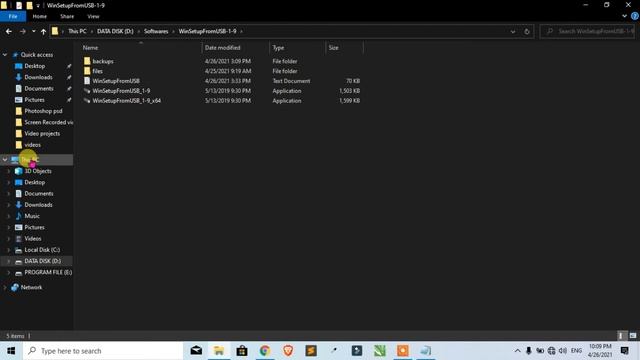Click Softwares in the address breadcrumb
Image resolution: width=640 pixels, height=360 pixels.
(156, 31)
